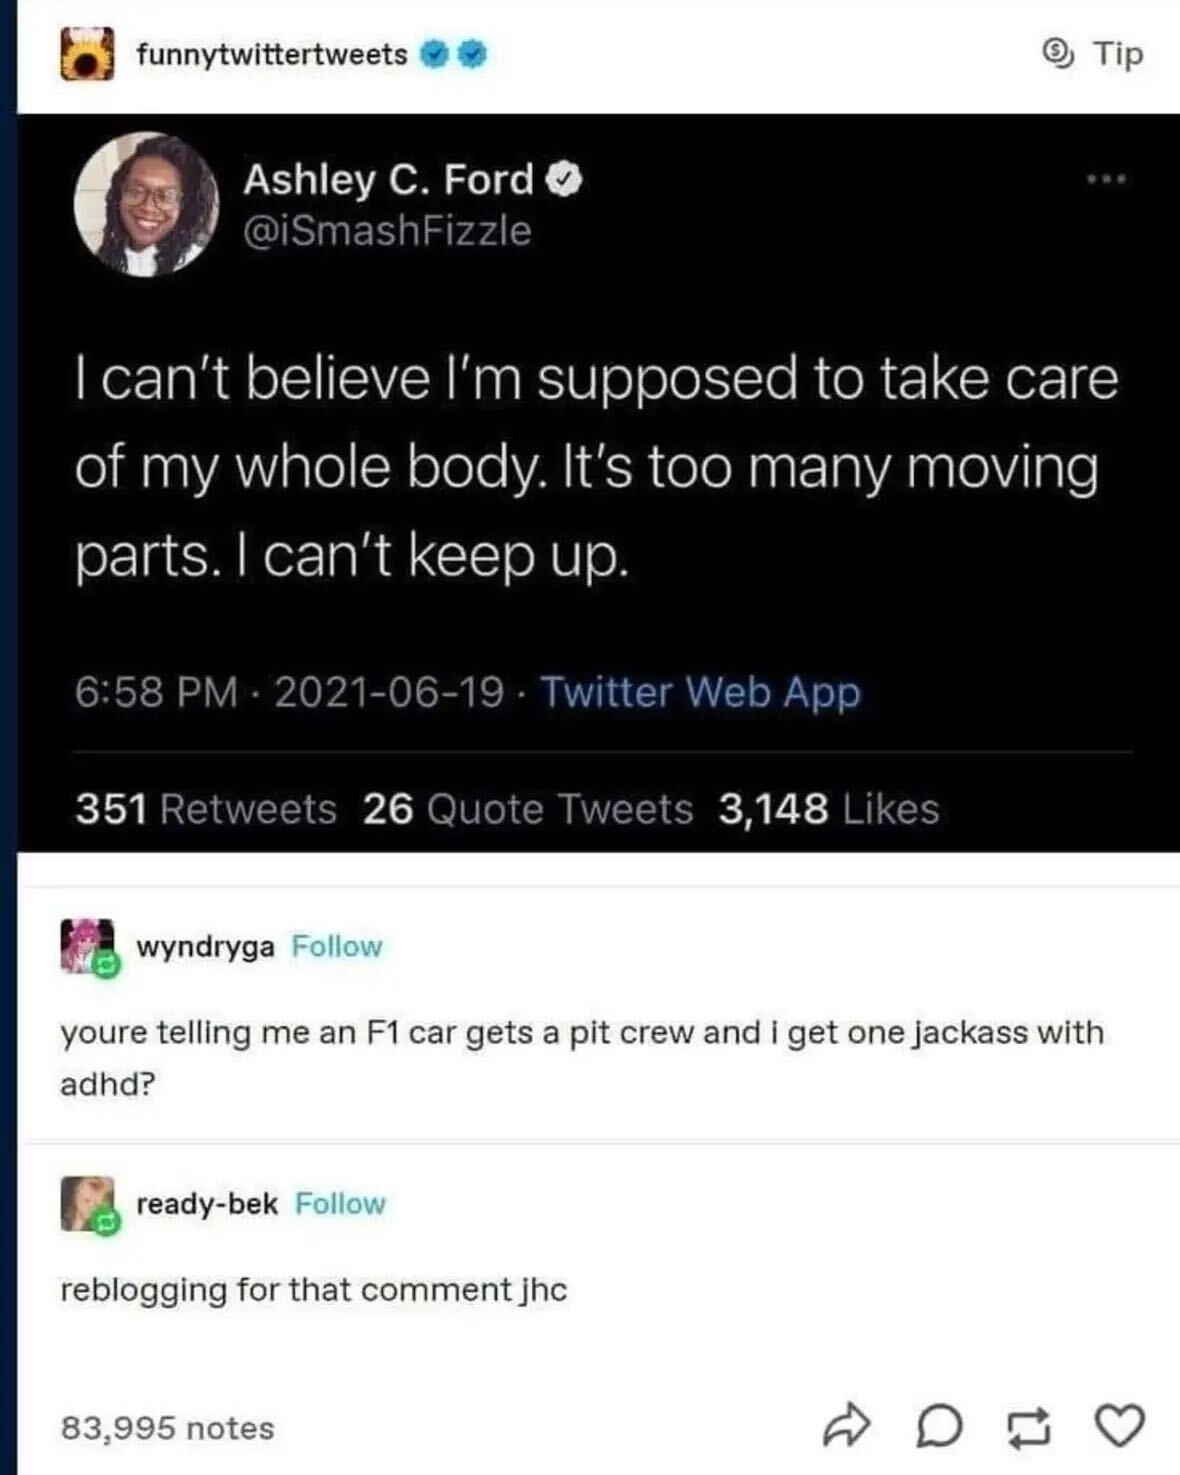1180x1475 pixels.
Task: Open the tweet's three-dot more menu
Action: (1108, 180)
